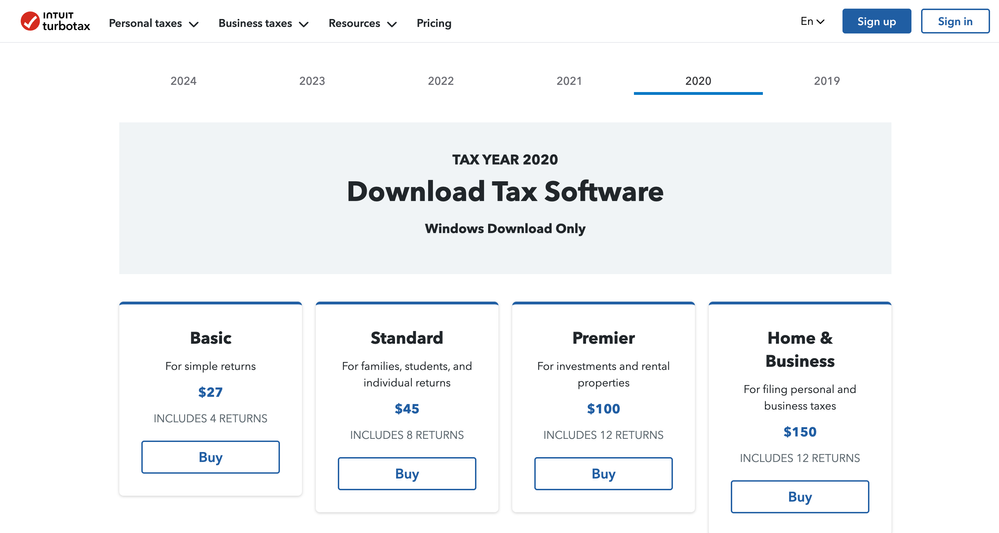Click the 'For simple returns' description
The height and width of the screenshot is (533, 999).
(x=210, y=366)
